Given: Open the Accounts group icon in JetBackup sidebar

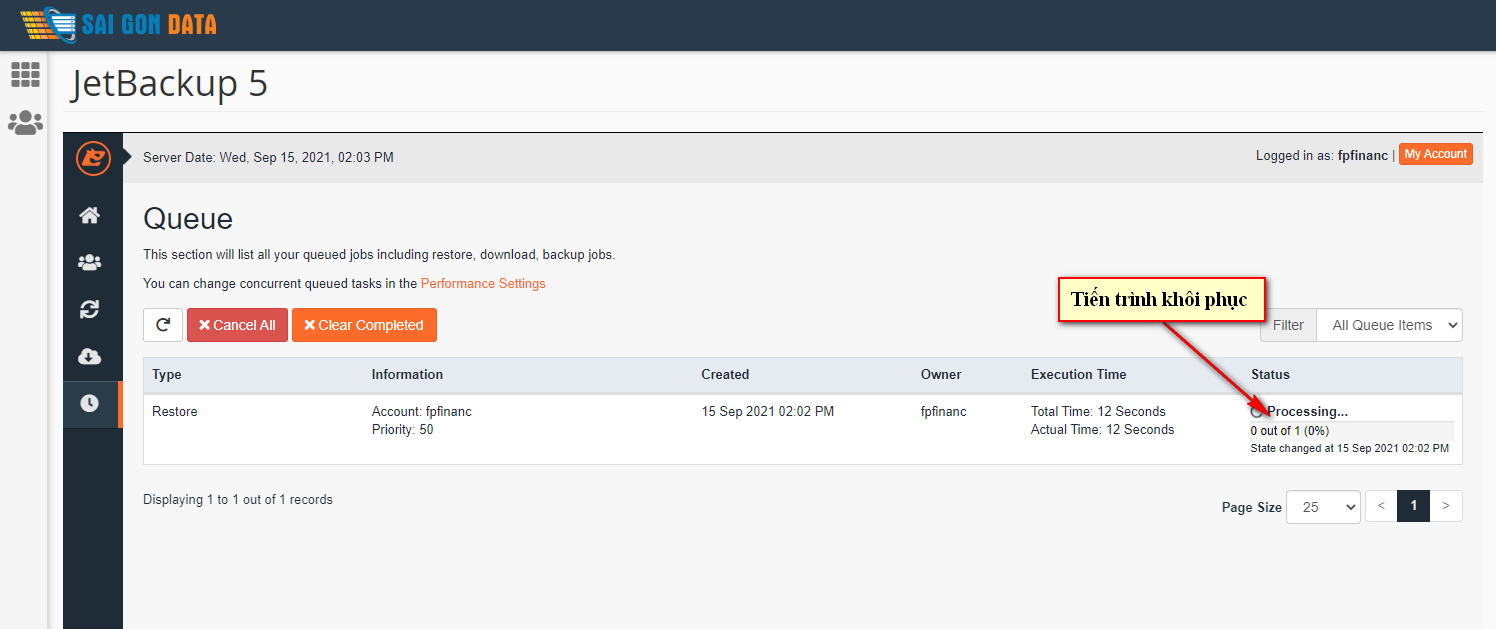Looking at the screenshot, I should click(x=90, y=262).
